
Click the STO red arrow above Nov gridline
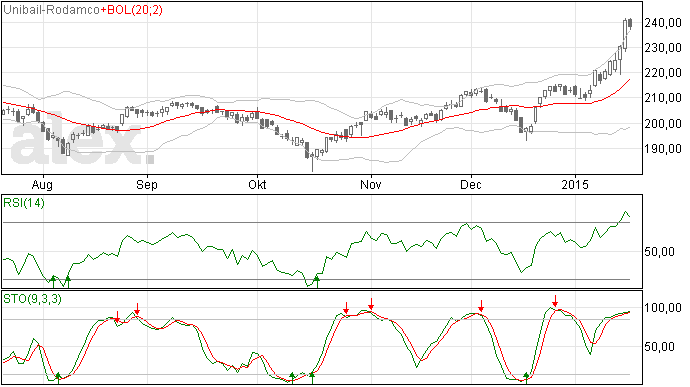tap(371, 304)
